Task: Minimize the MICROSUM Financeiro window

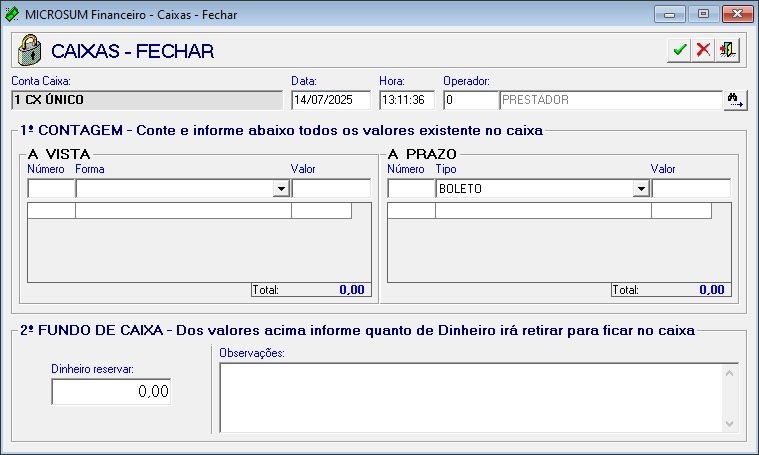Action: (669, 14)
